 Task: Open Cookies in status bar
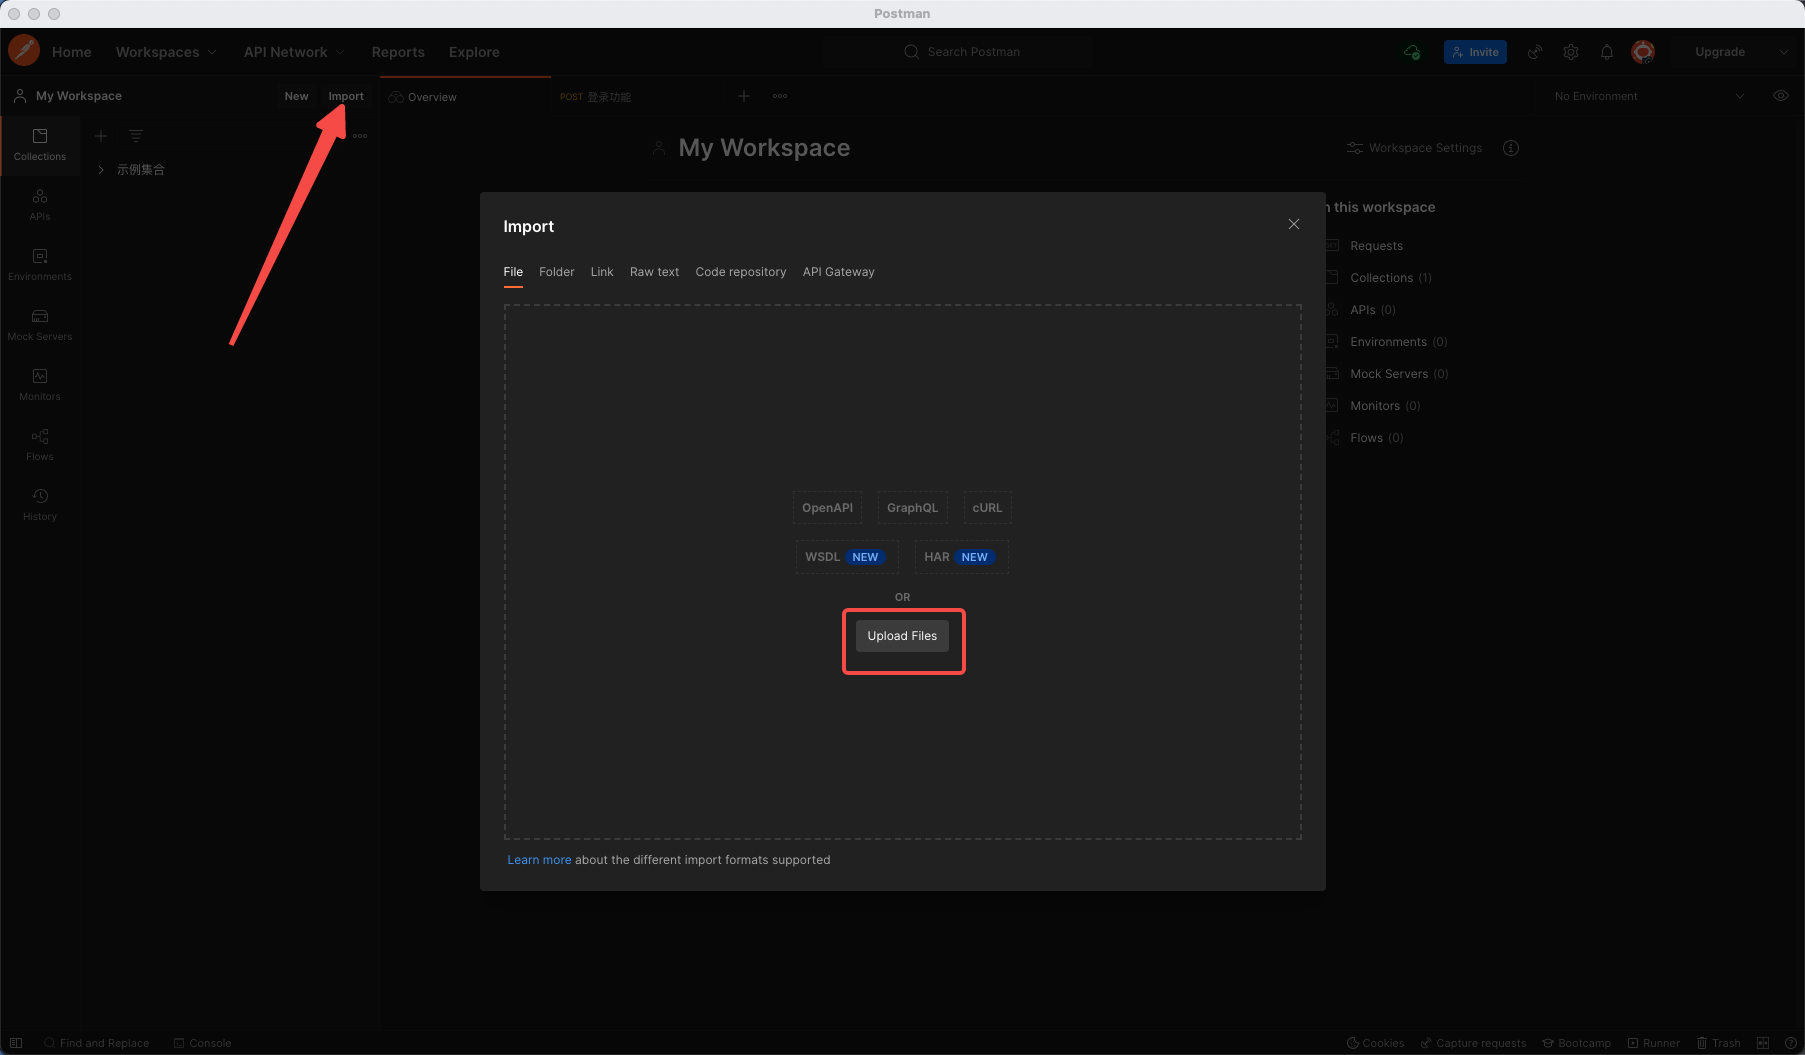tap(1375, 1043)
